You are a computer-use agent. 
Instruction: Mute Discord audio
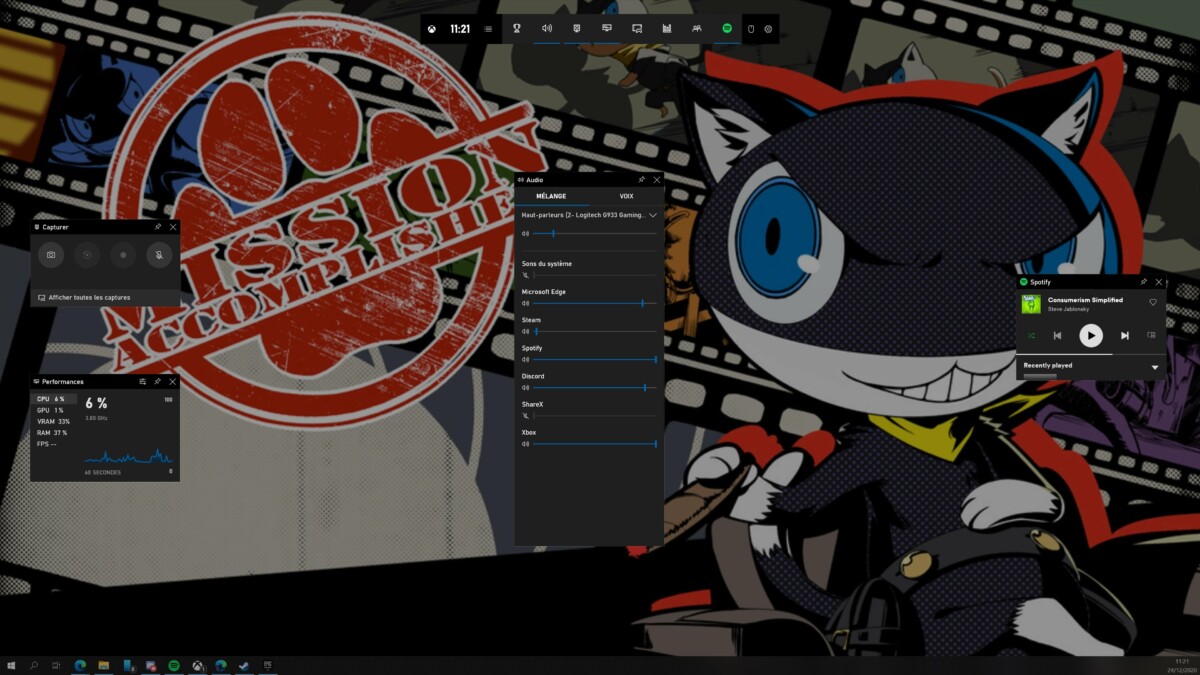[525, 387]
